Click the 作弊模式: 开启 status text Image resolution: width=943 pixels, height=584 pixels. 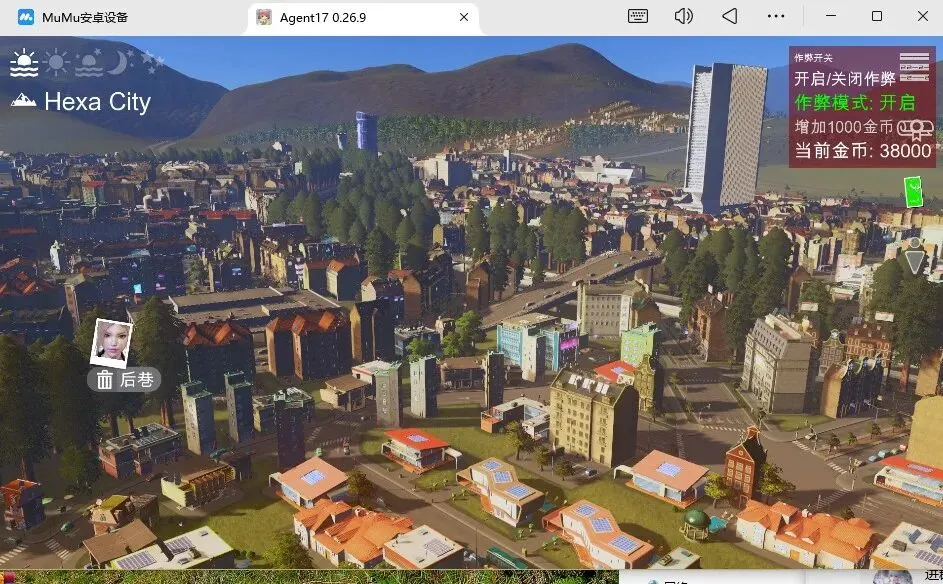[855, 103]
